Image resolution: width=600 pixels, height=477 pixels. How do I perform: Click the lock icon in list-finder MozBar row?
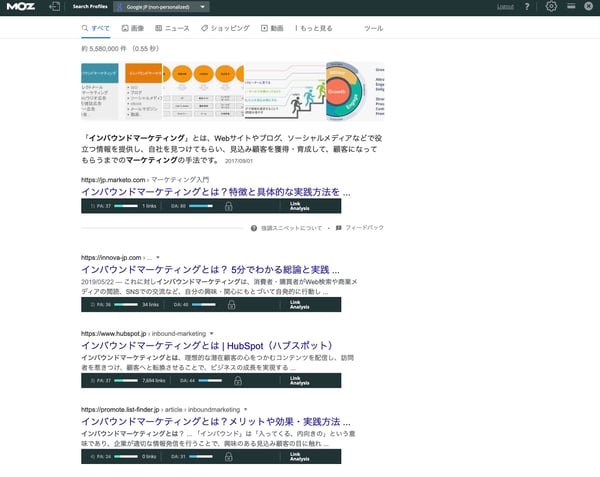pyautogui.click(x=228, y=457)
